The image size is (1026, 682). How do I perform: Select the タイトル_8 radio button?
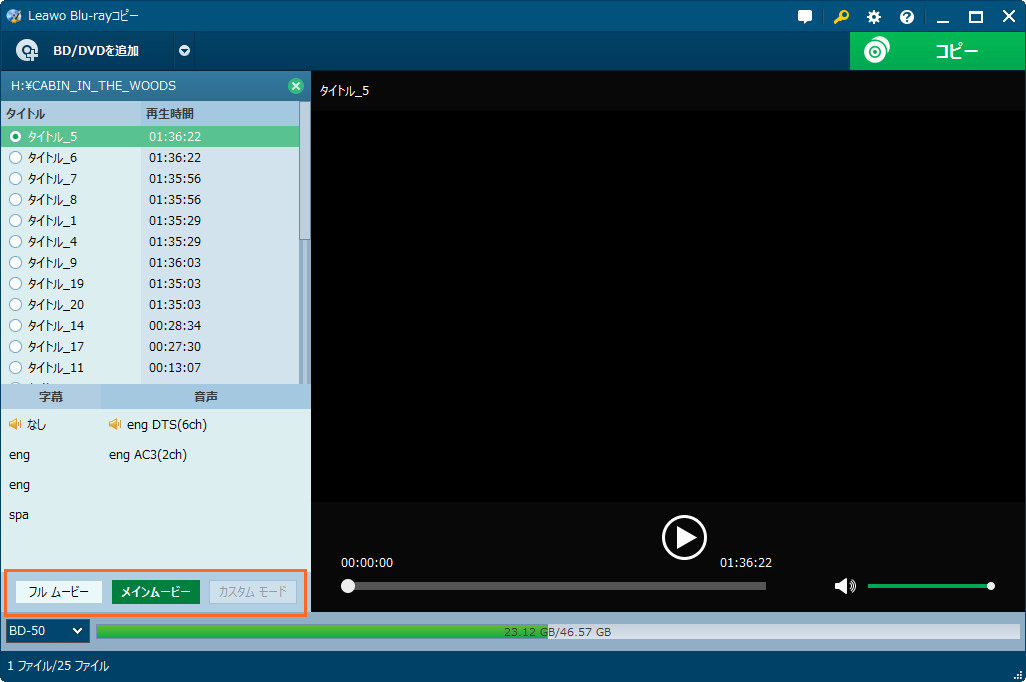16,200
